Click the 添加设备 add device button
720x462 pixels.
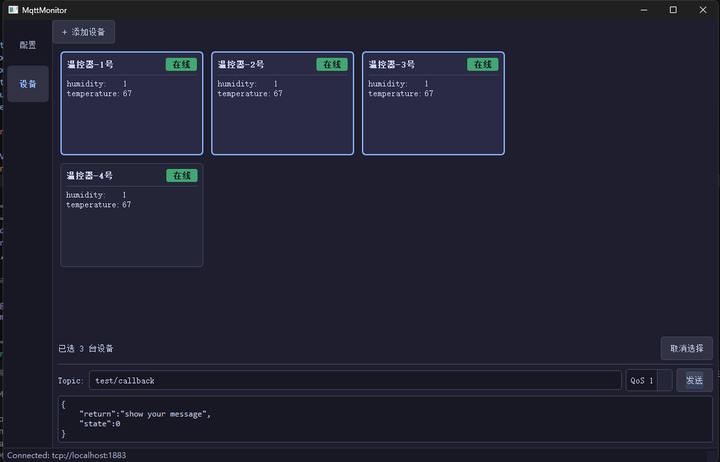click(84, 32)
